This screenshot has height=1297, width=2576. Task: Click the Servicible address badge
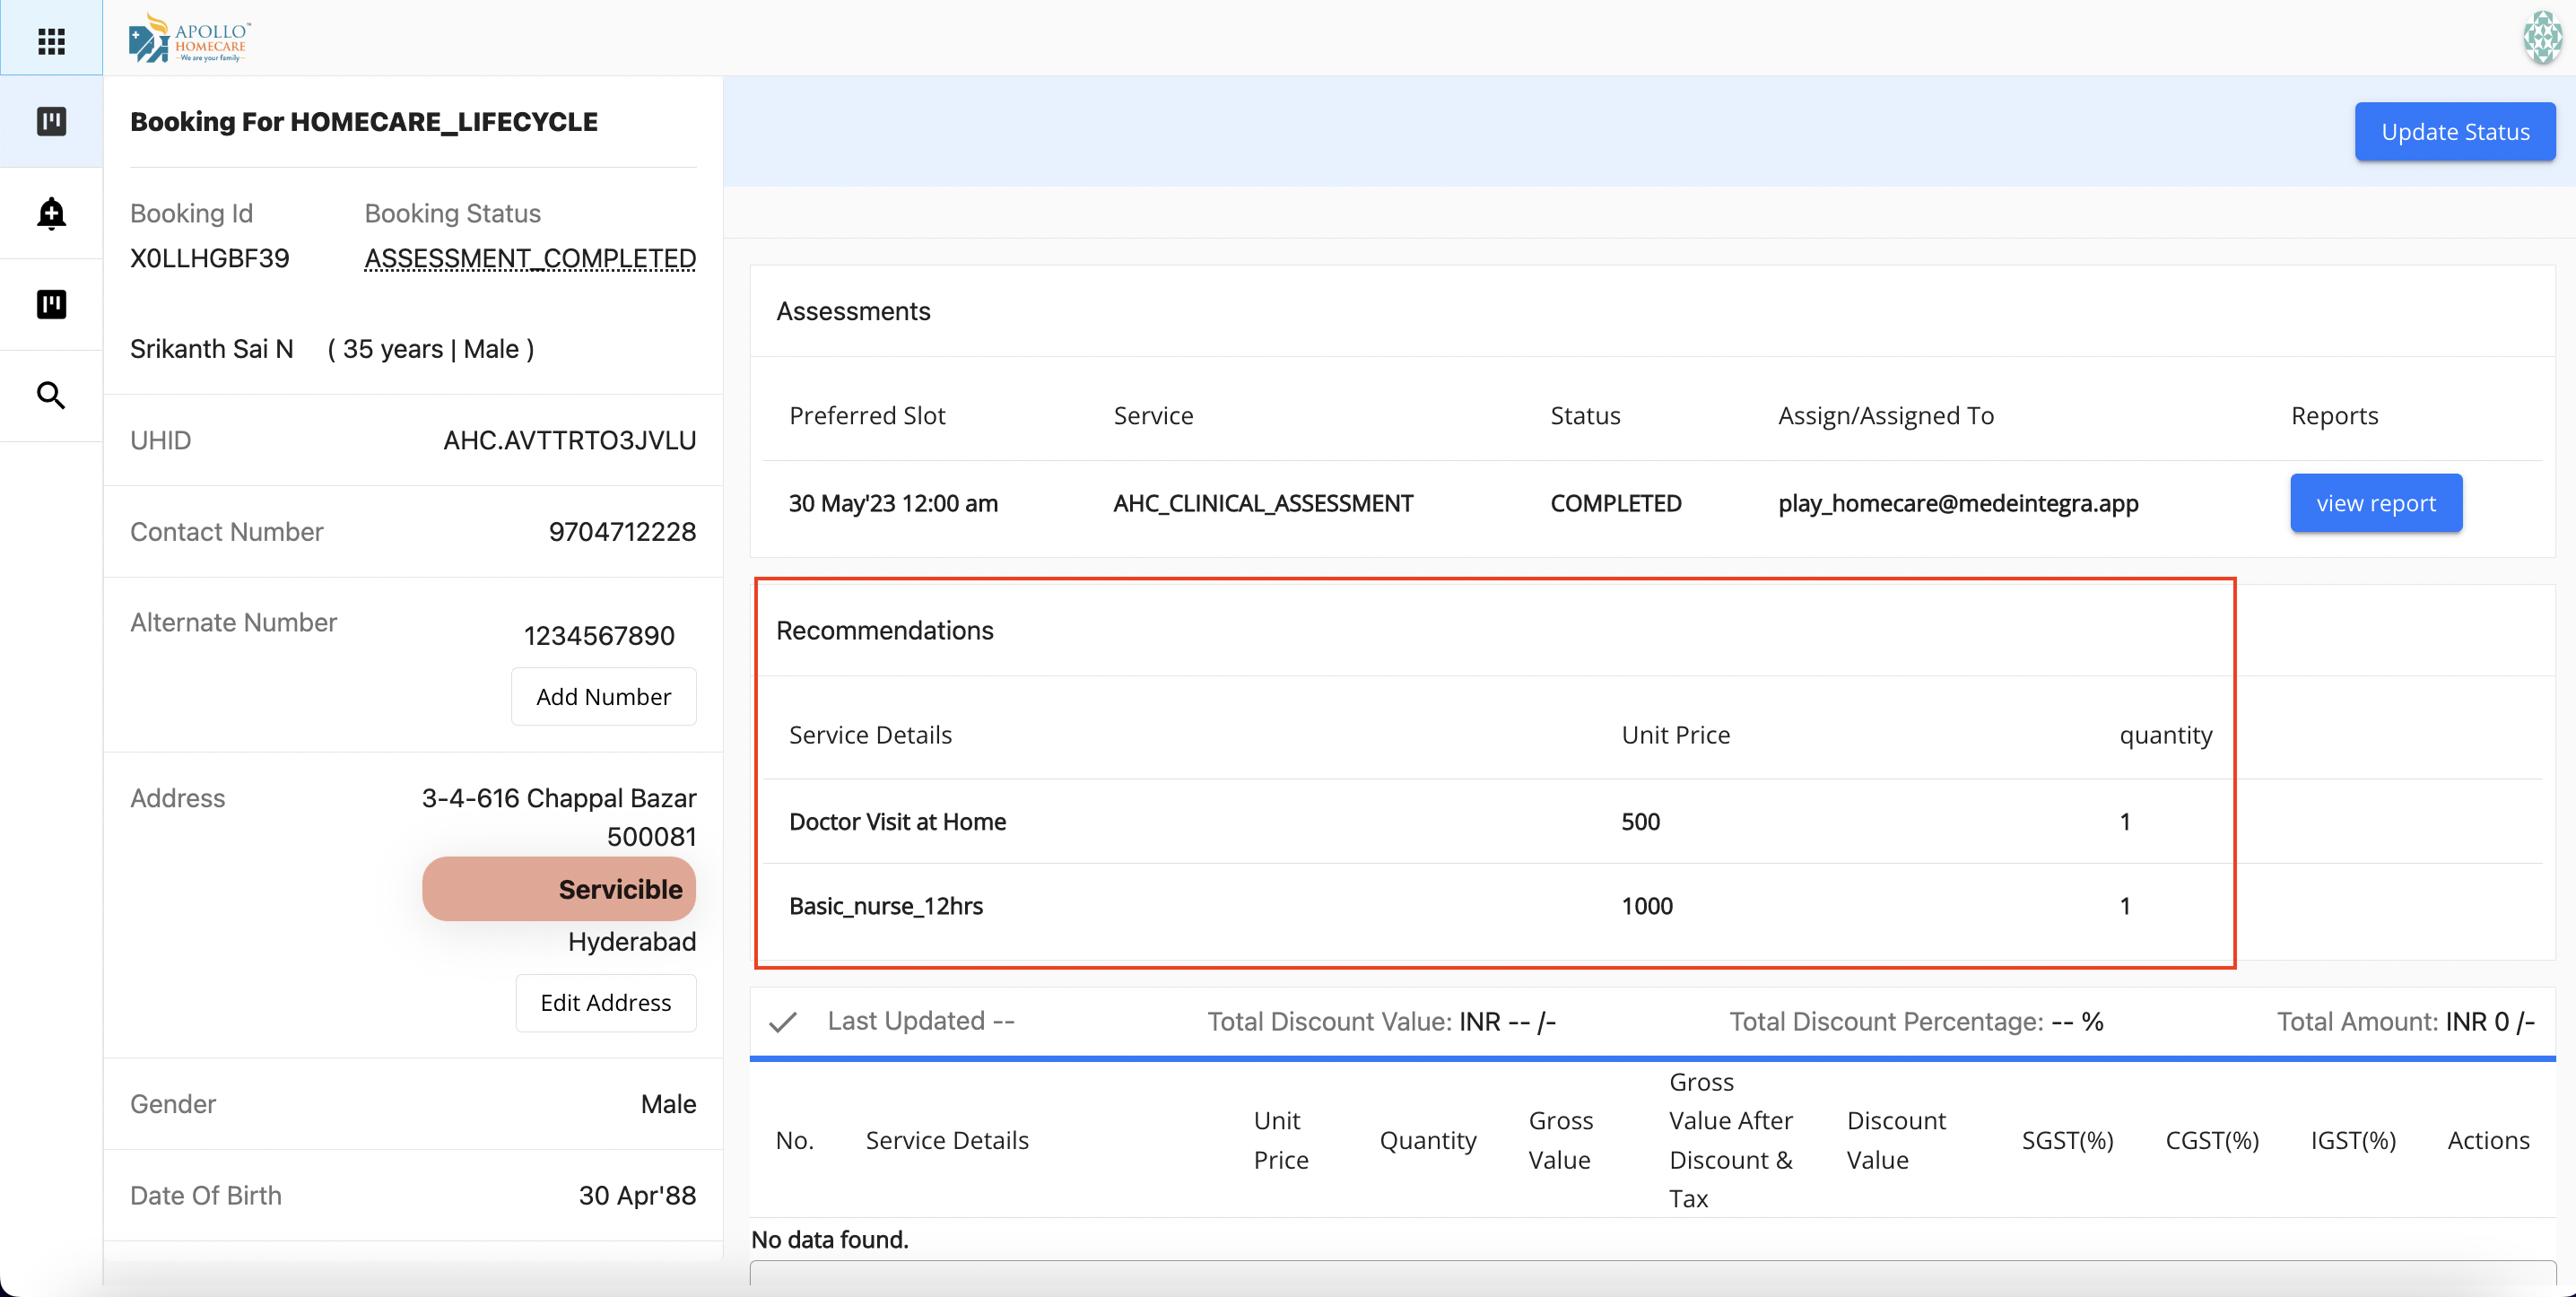tap(558, 889)
